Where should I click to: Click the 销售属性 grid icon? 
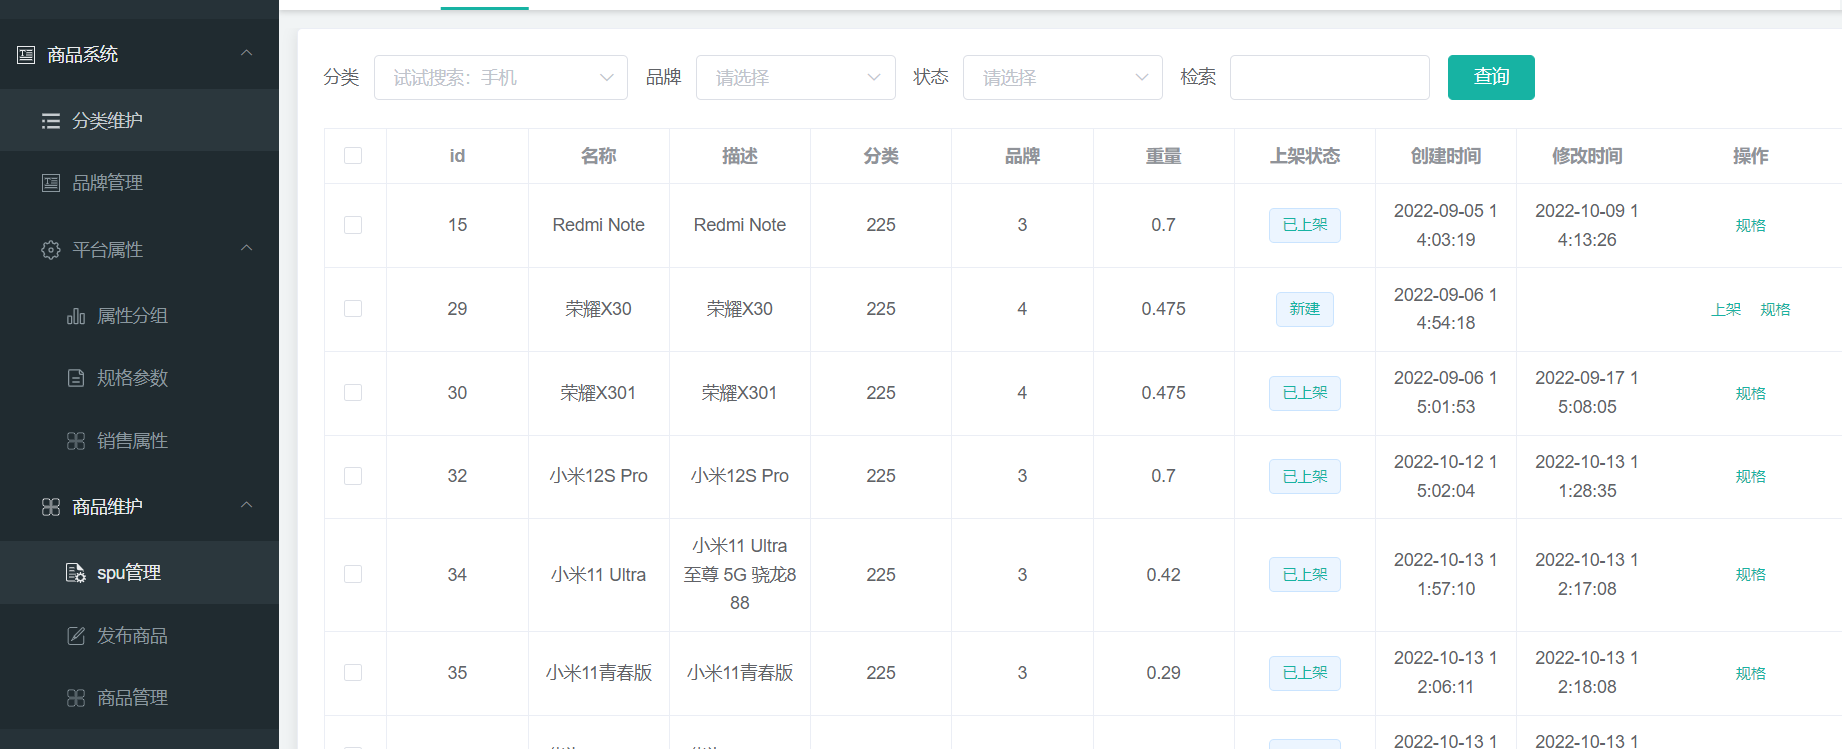point(76,441)
